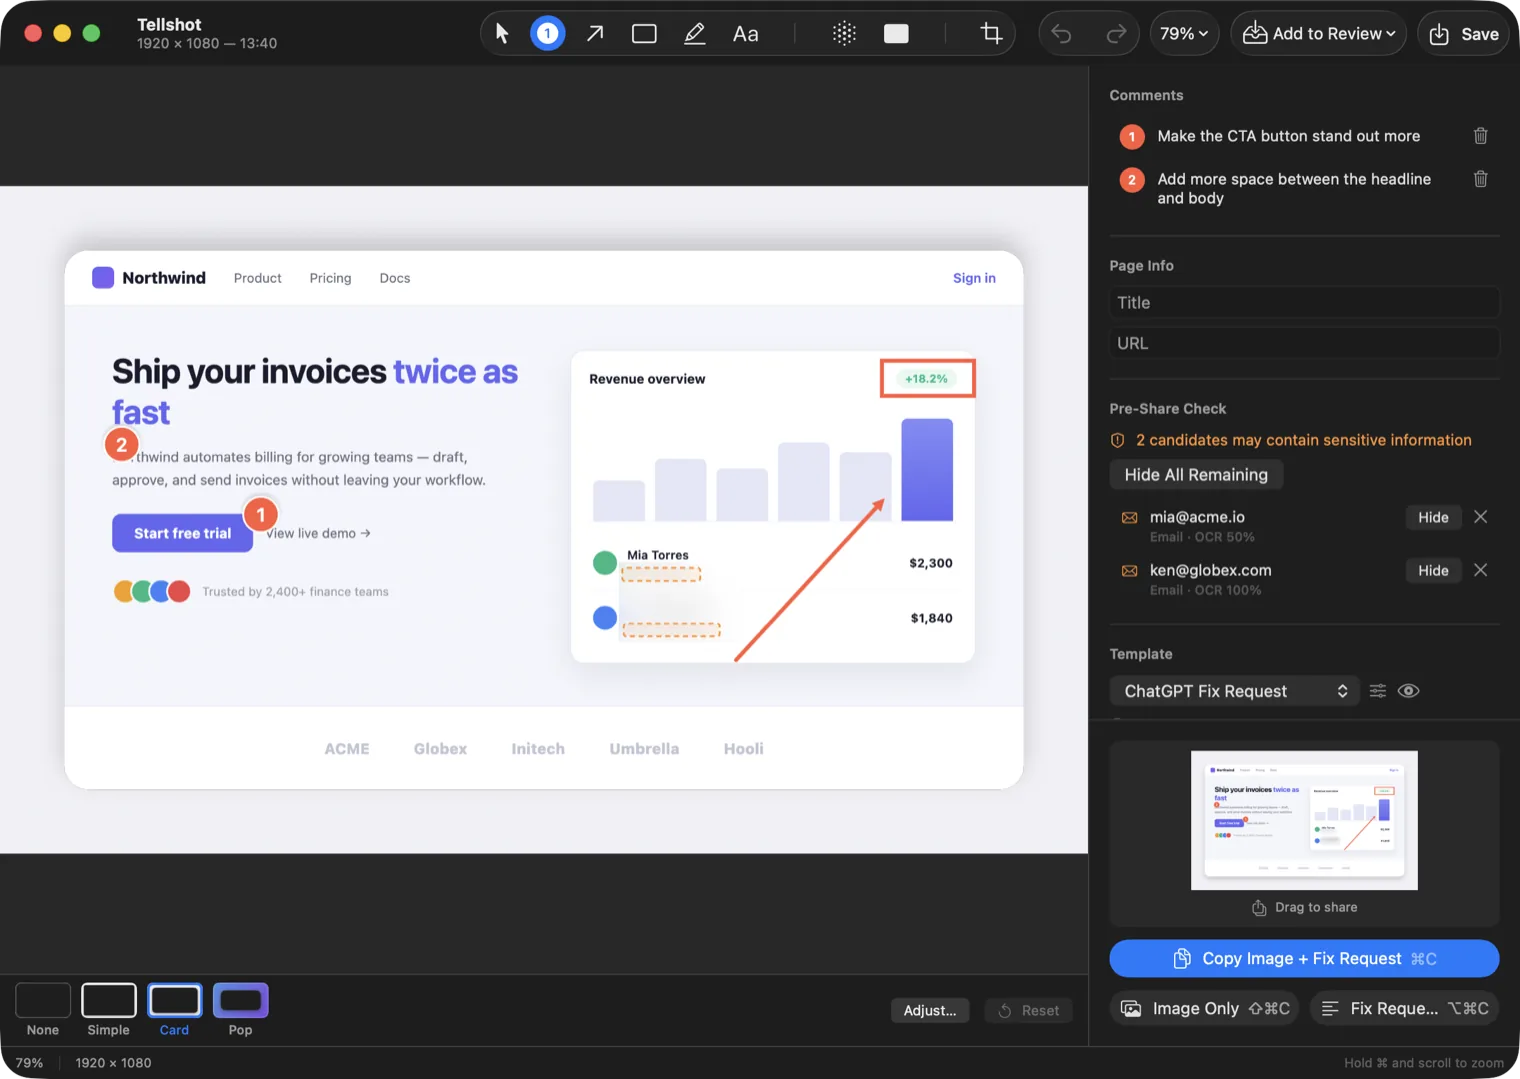The width and height of the screenshot is (1520, 1079).
Task: Click the Drag to share label
Action: pos(1316,907)
